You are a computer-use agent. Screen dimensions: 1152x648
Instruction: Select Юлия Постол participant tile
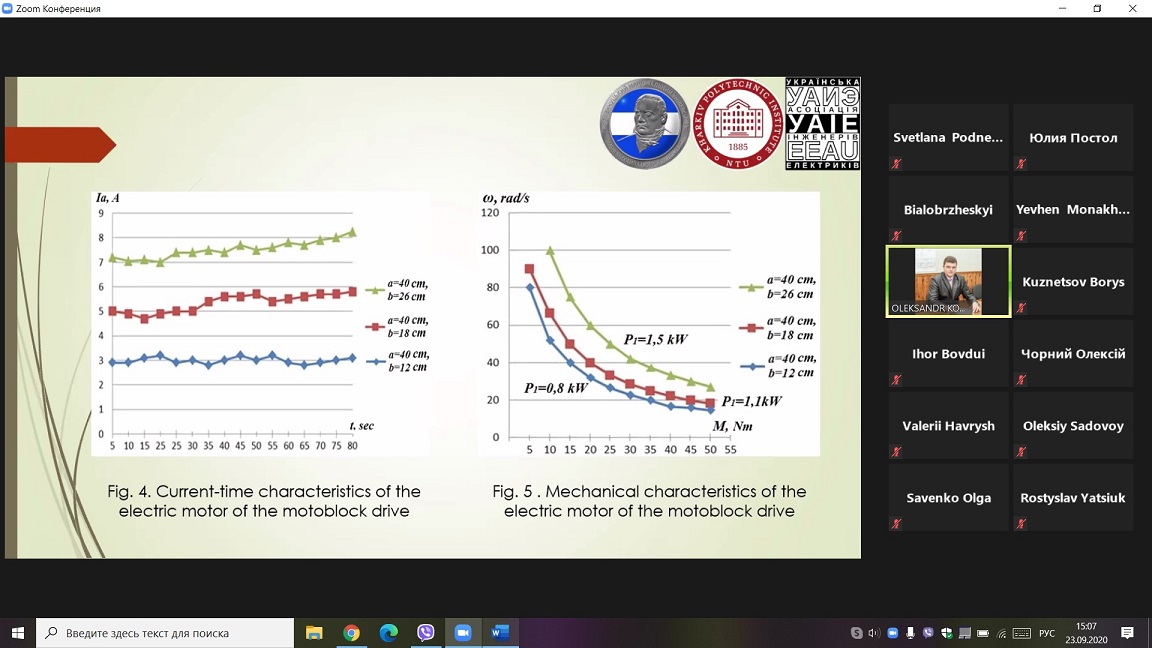point(1073,137)
